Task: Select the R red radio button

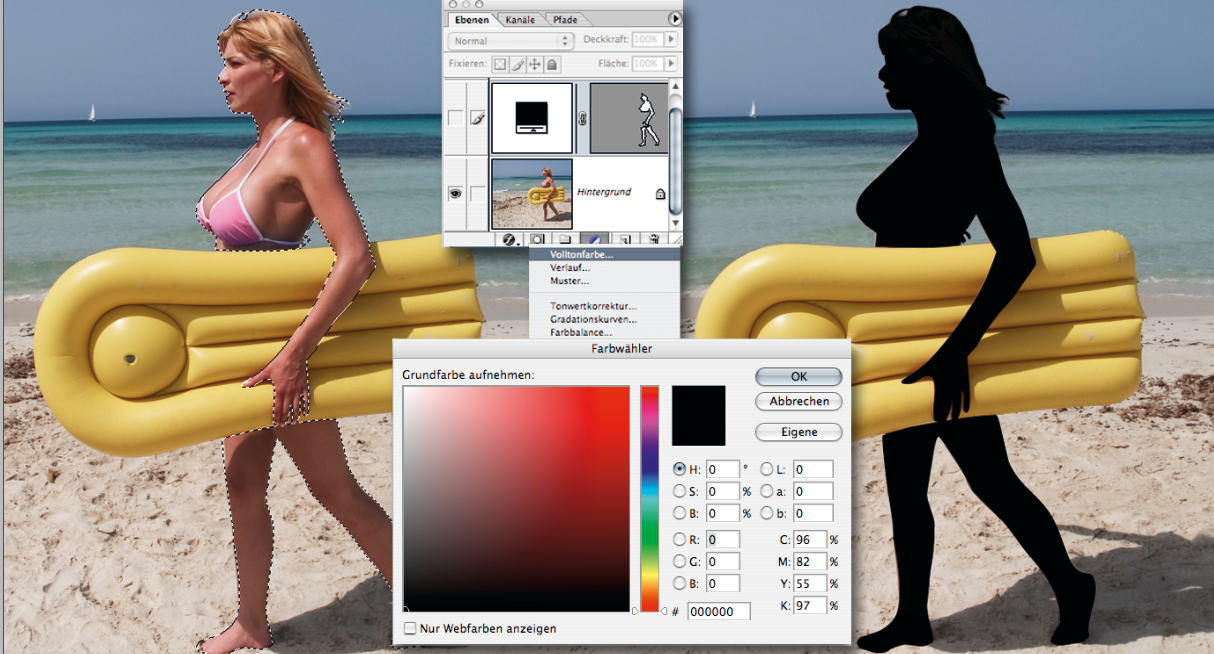Action: [680, 539]
